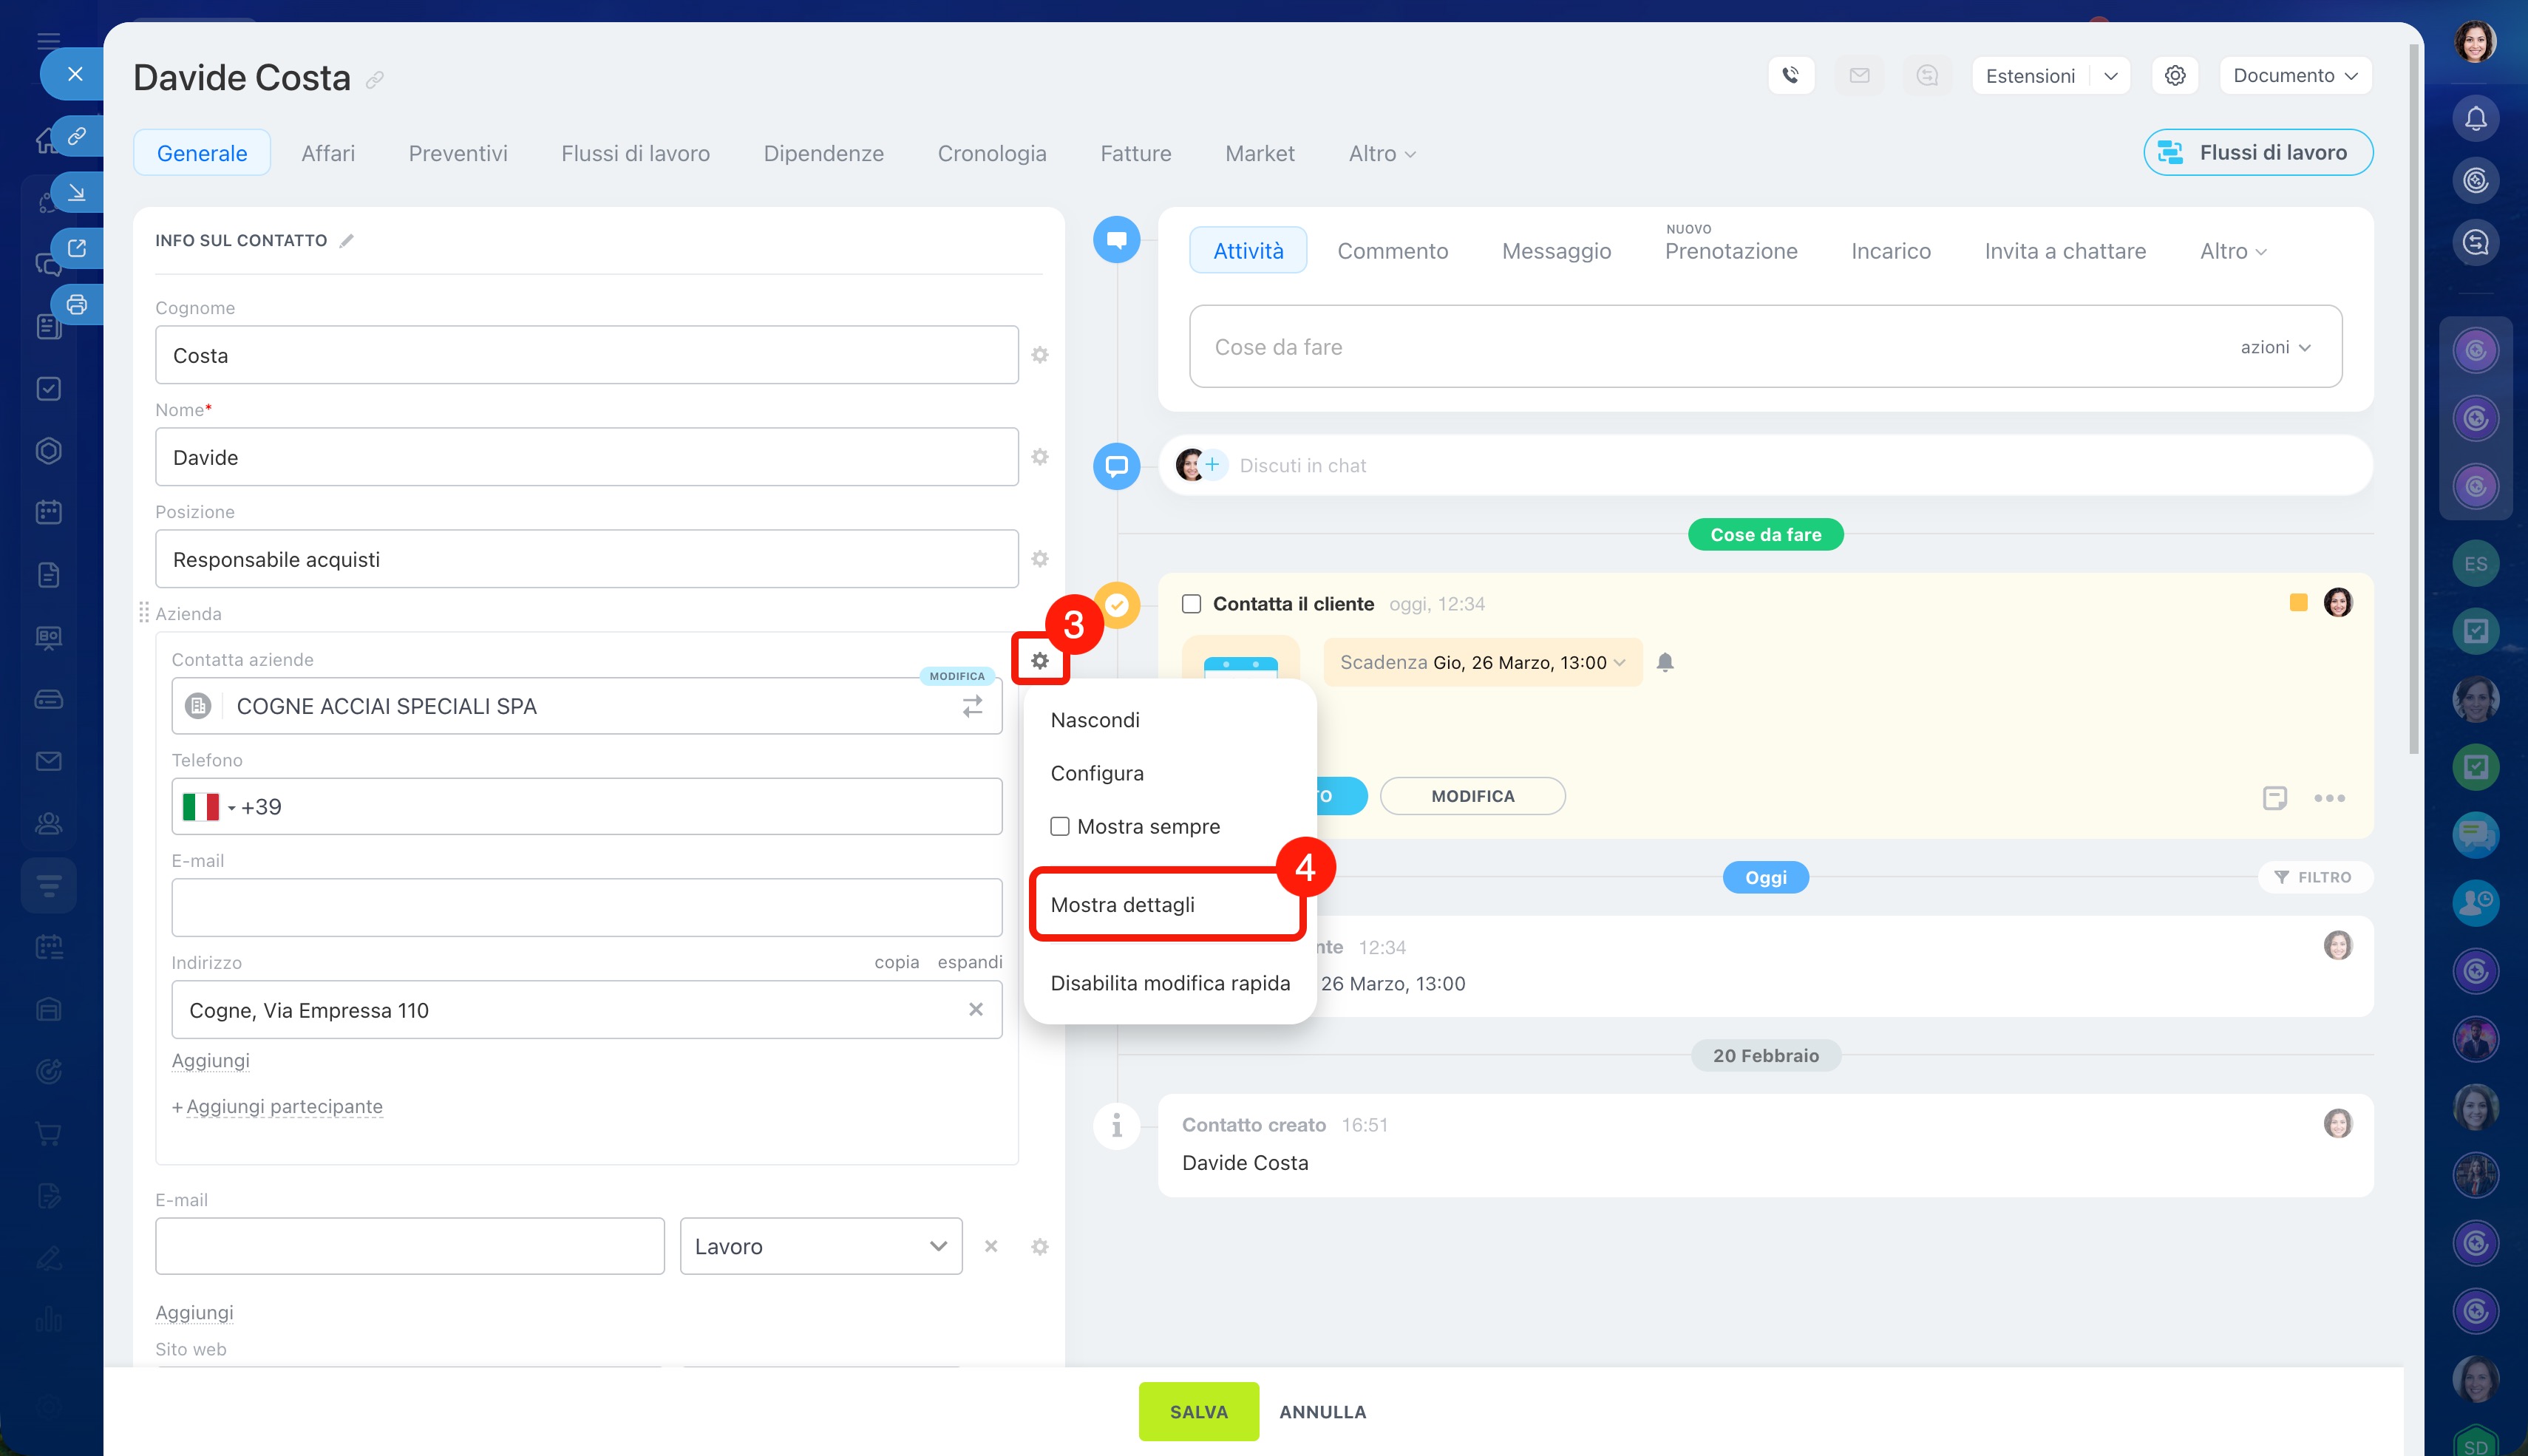Viewport: 2528px width, 1456px height.
Task: Clear the Indirizzo address with X icon
Action: pos(975,1010)
